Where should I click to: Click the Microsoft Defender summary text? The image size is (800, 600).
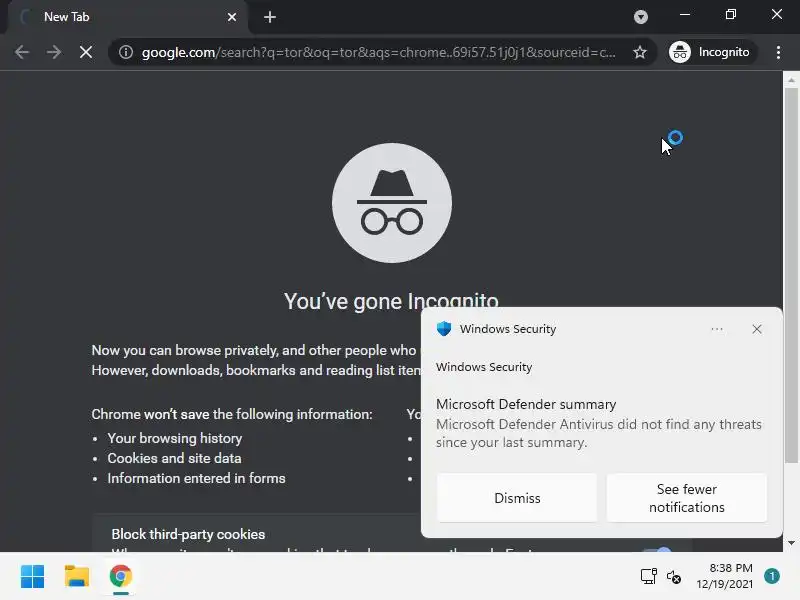point(526,404)
